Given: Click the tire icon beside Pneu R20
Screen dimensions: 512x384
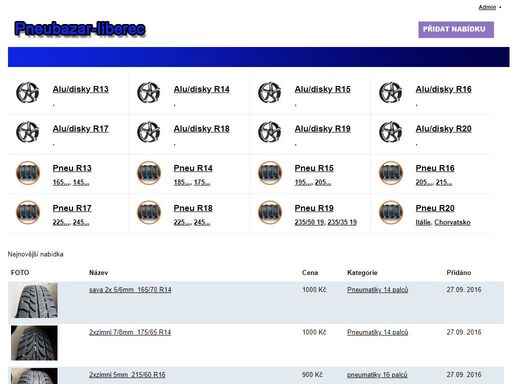Looking at the screenshot, I should click(391, 212).
